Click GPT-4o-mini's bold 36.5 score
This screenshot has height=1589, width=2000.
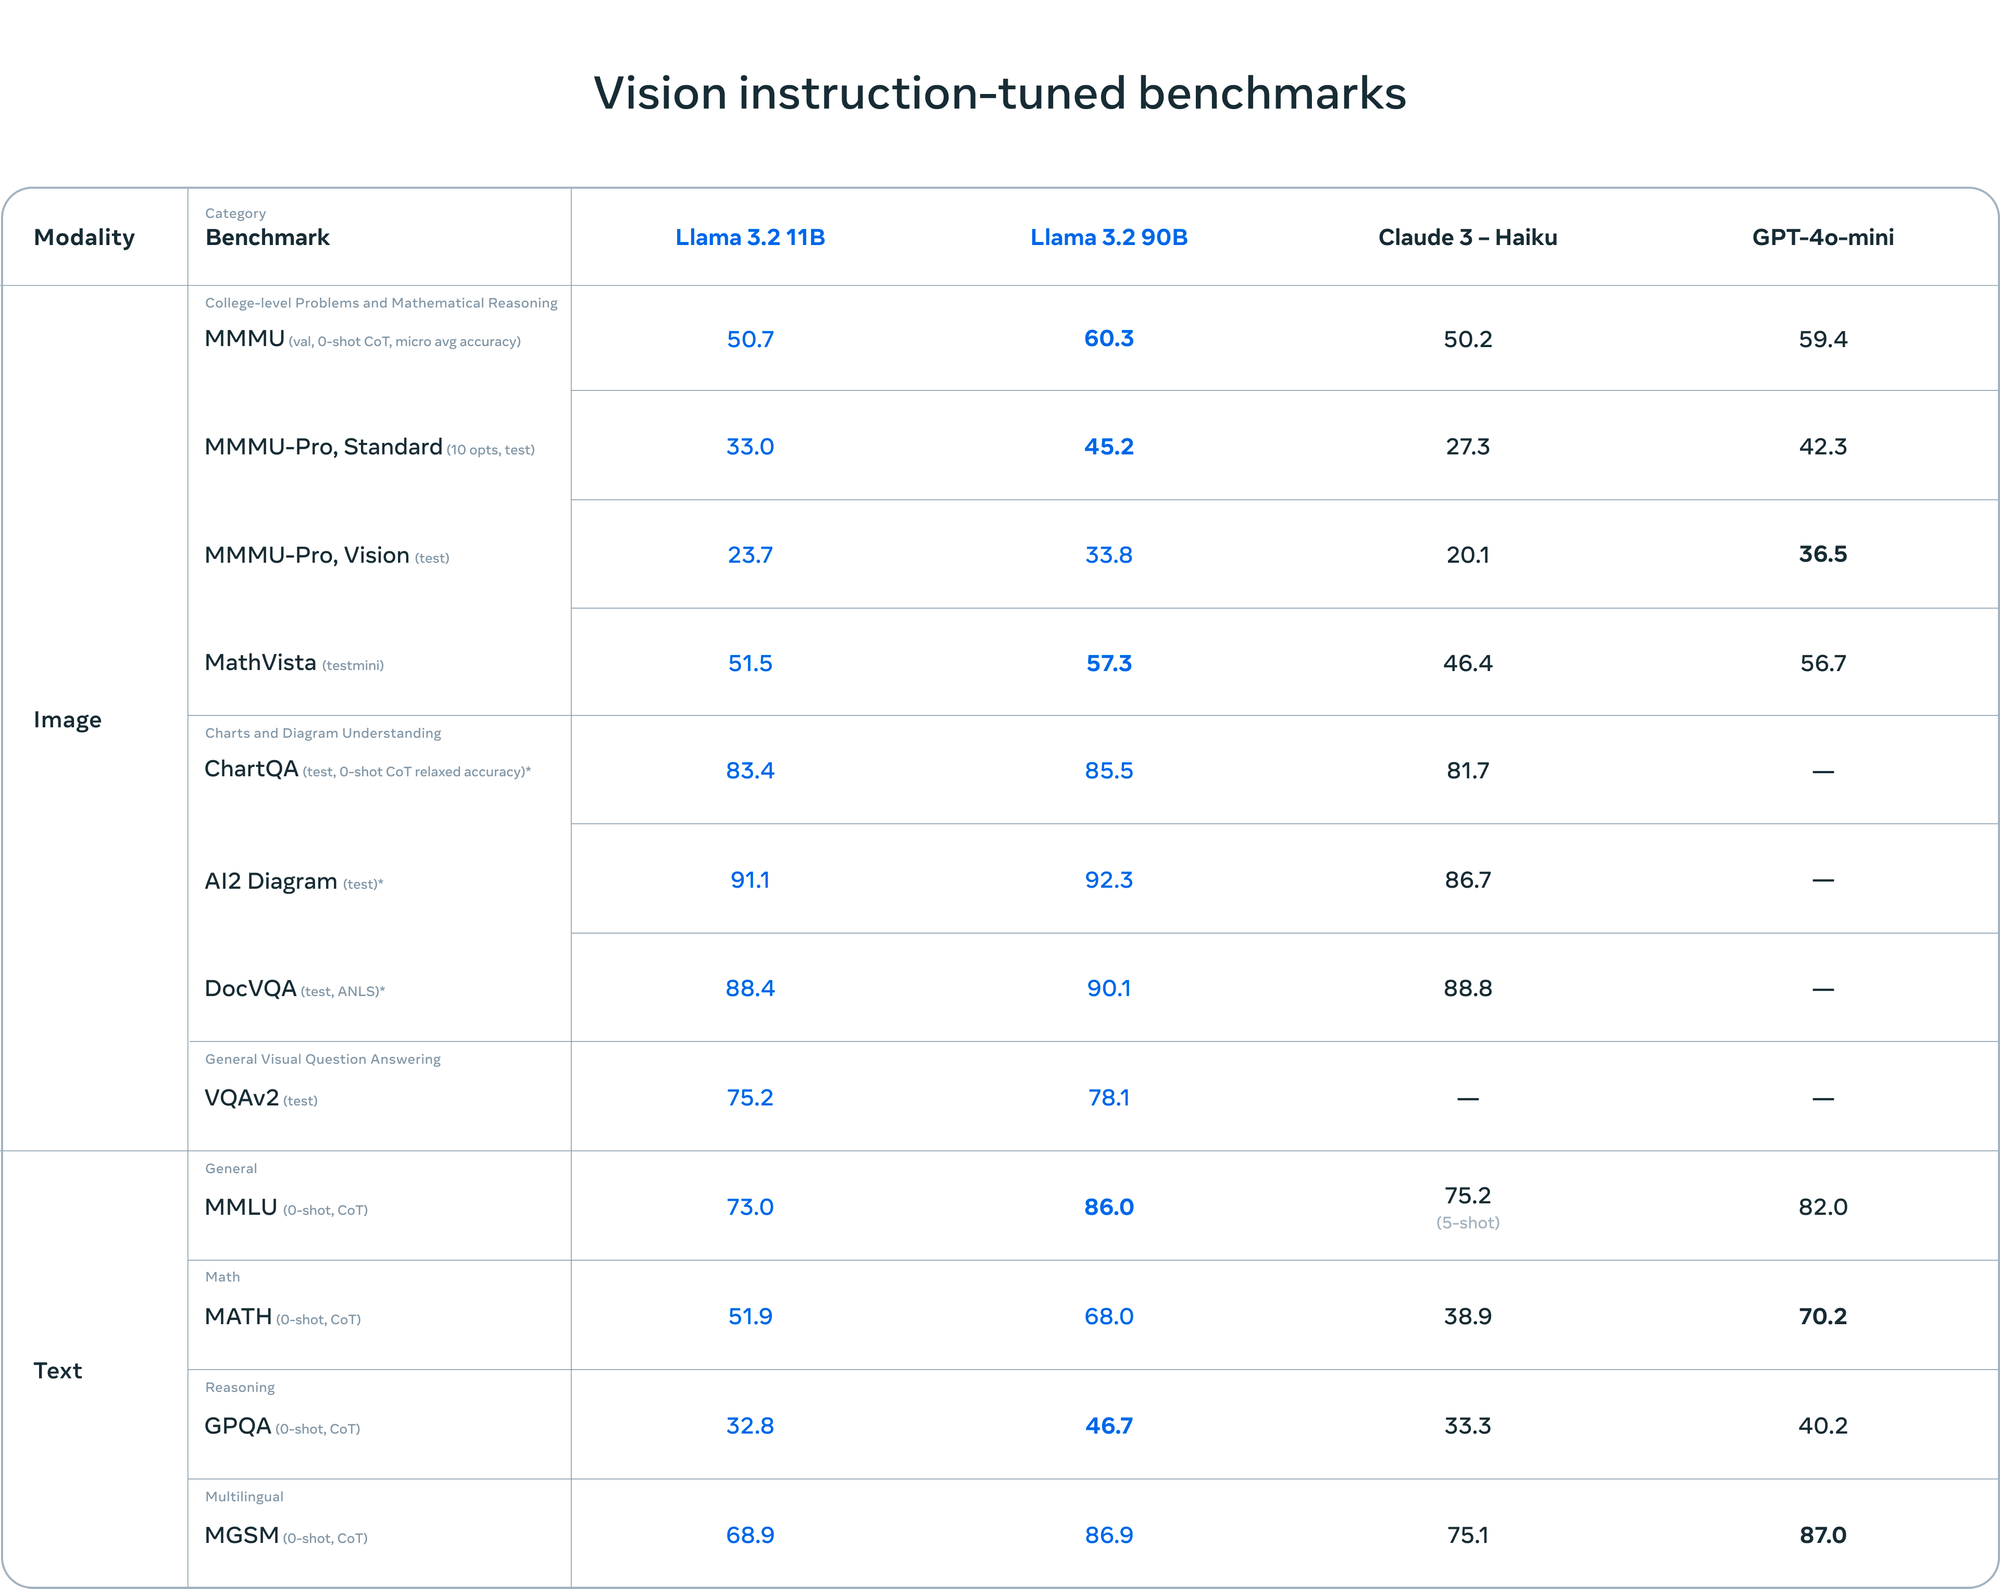[x=1822, y=554]
